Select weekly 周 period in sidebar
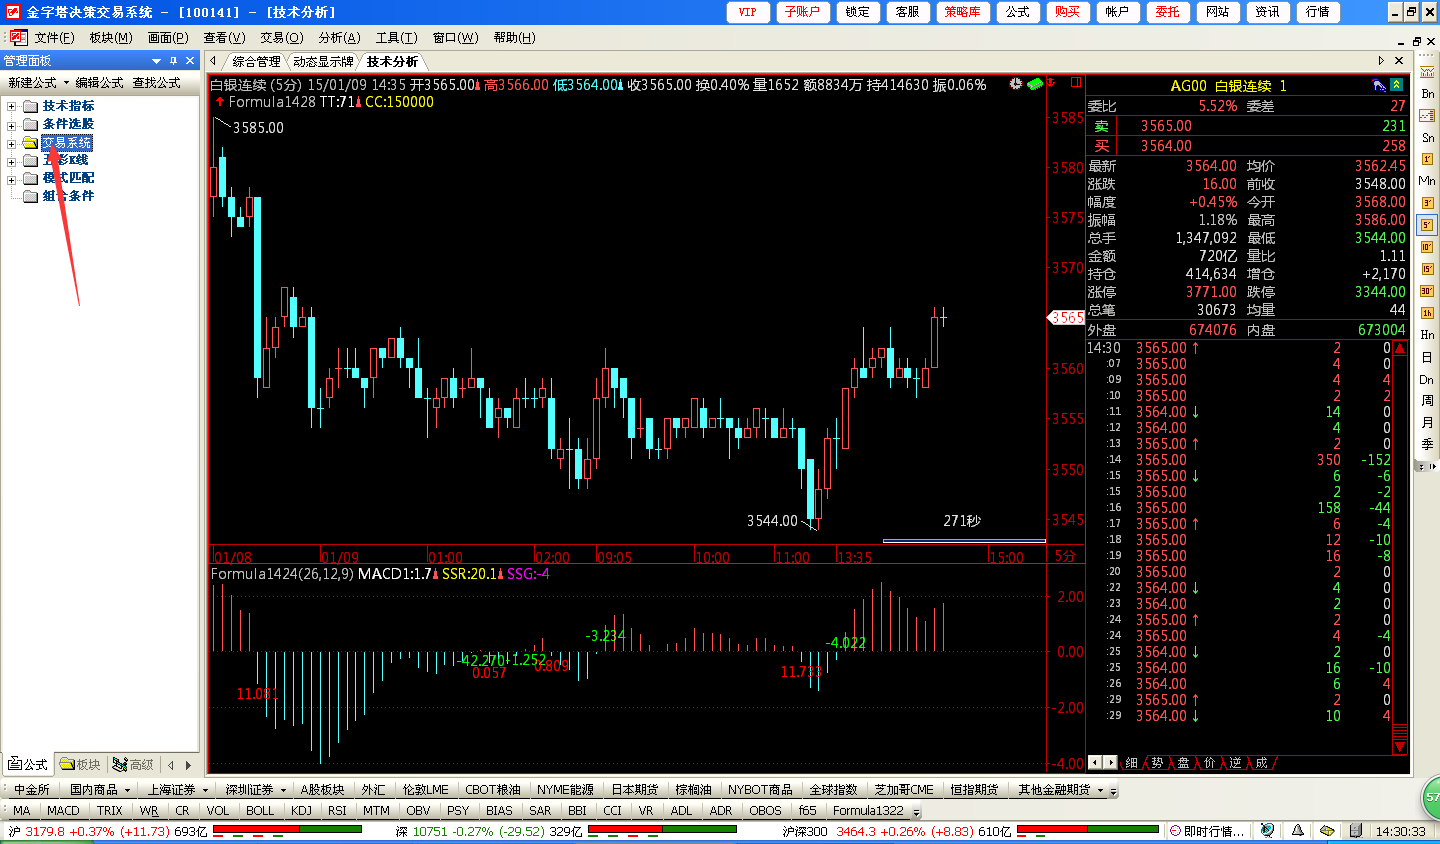Screen dimensions: 1440x844 pos(1427,401)
